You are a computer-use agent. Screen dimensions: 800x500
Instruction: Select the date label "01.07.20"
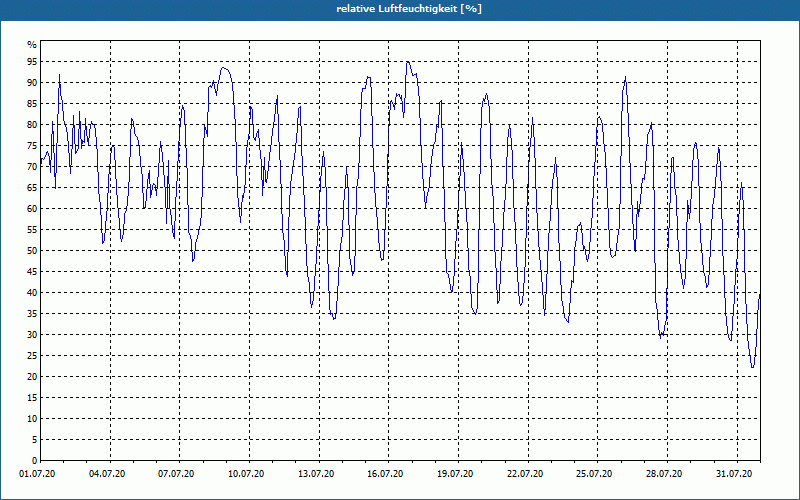coord(37,474)
